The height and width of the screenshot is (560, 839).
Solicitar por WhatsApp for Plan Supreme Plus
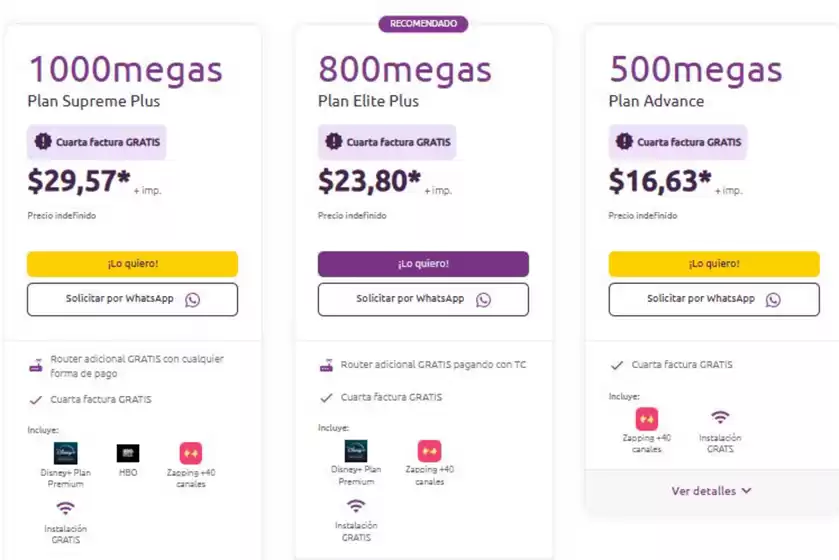pyautogui.click(x=132, y=299)
